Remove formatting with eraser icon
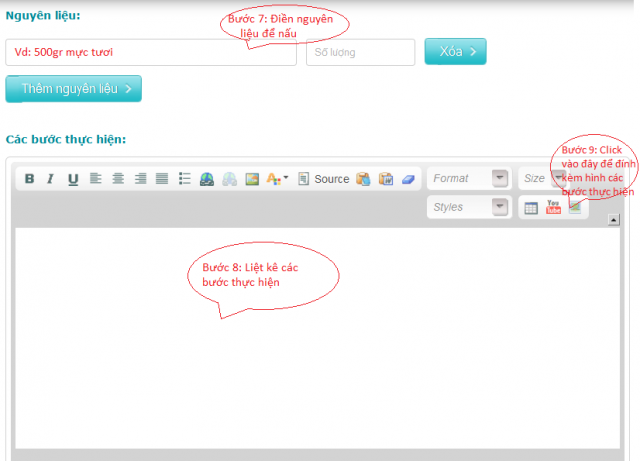 point(408,179)
